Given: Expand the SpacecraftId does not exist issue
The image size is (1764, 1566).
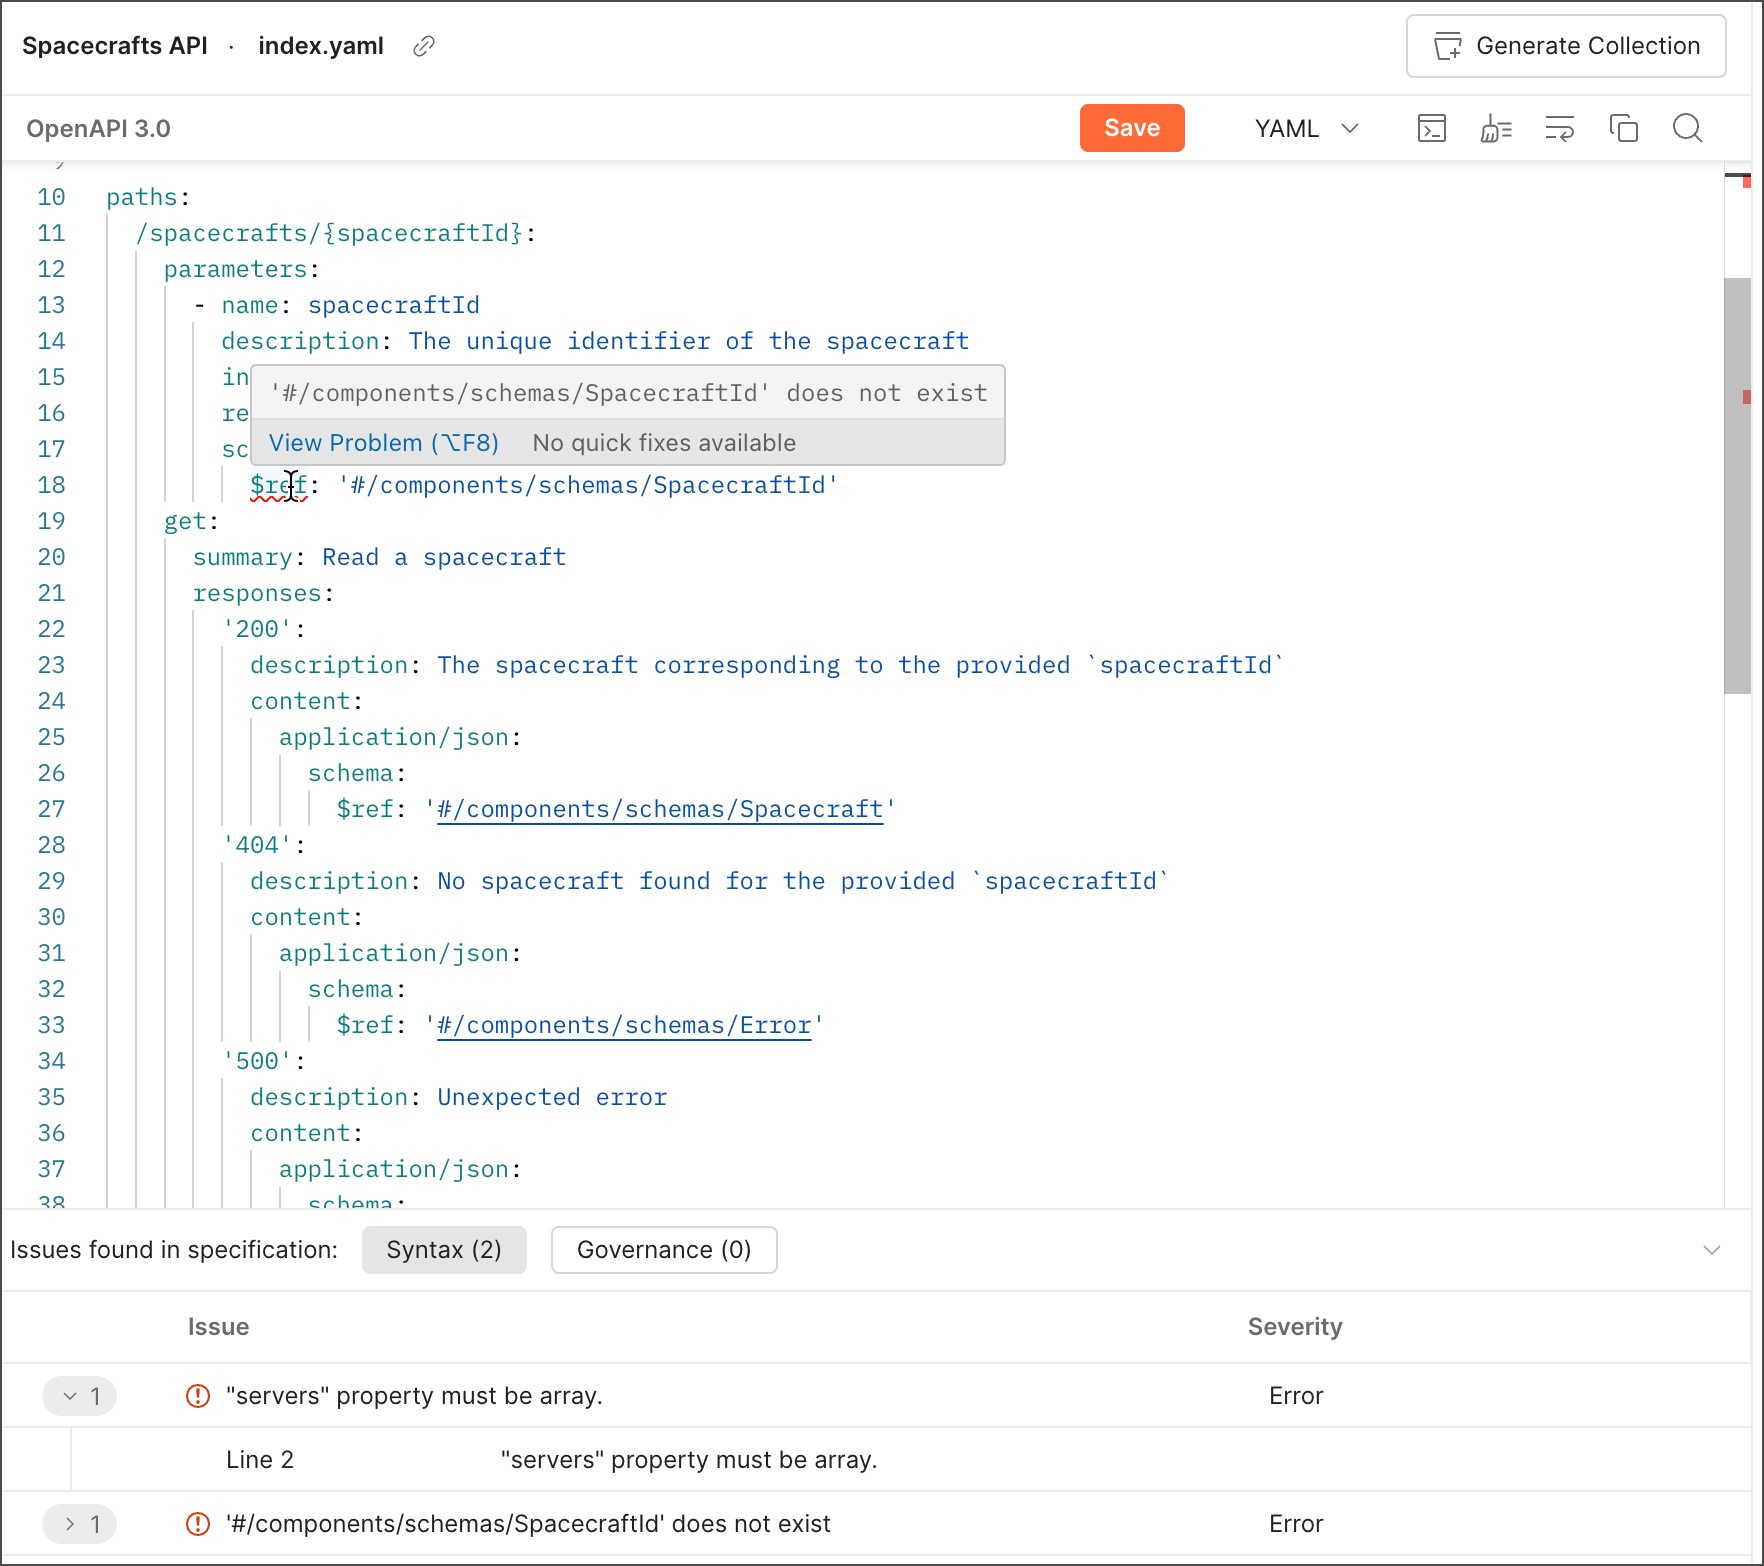Looking at the screenshot, I should click(79, 1524).
